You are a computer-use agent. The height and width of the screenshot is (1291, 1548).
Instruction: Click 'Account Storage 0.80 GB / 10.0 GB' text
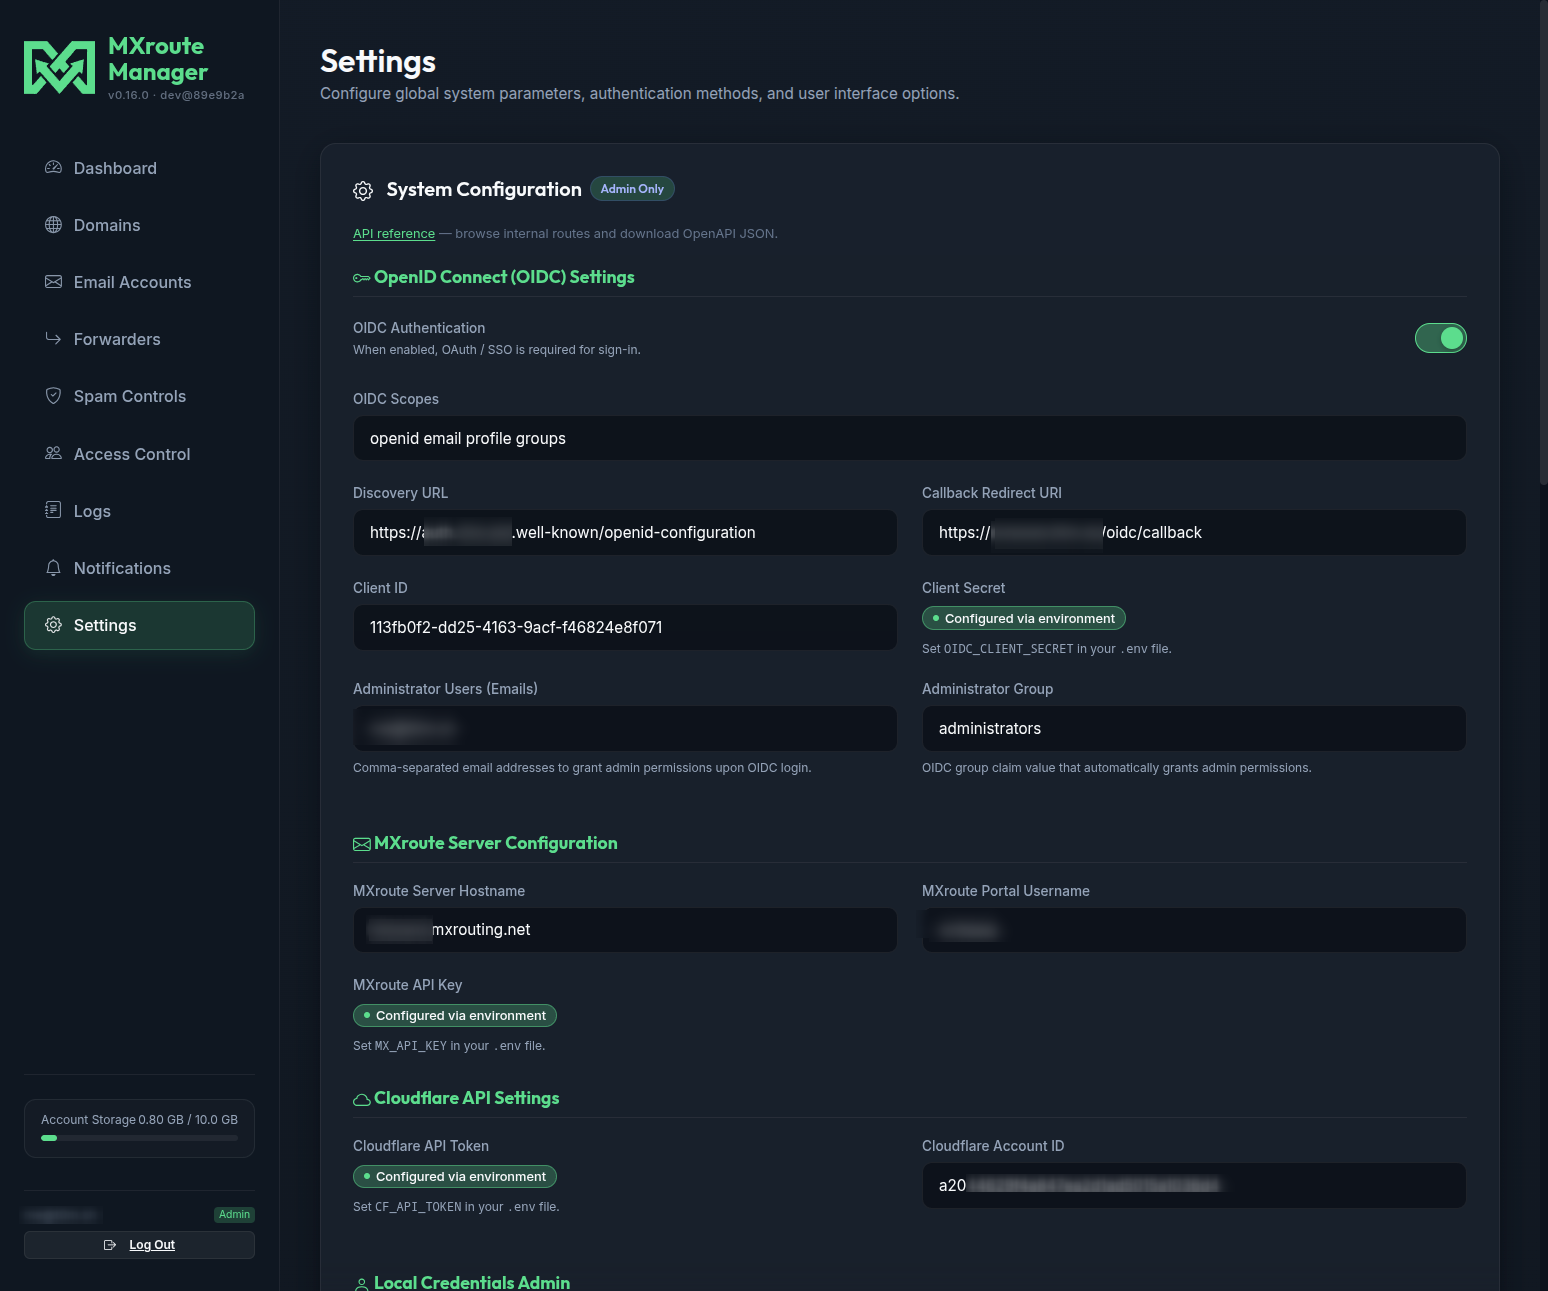[139, 1120]
